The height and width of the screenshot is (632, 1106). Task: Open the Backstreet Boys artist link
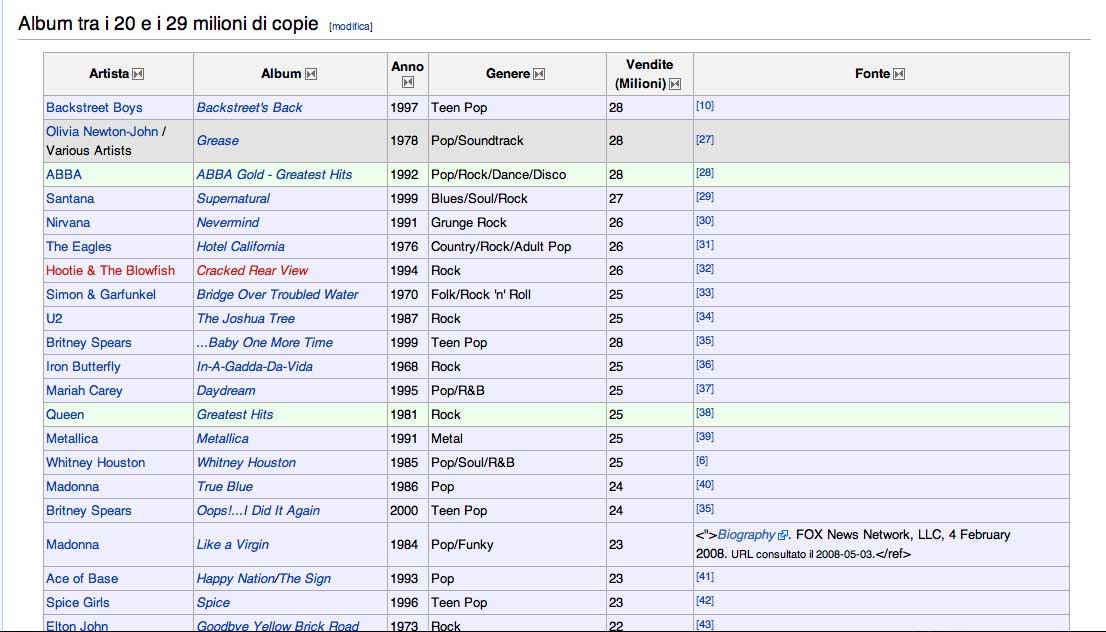tap(94, 107)
